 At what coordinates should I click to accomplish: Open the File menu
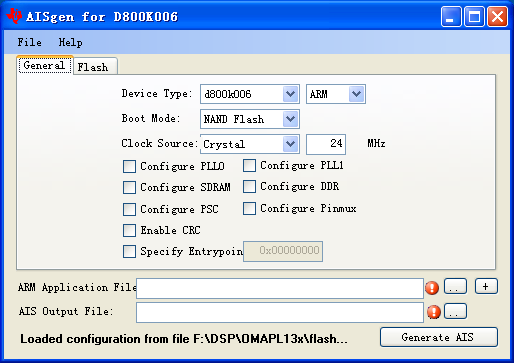click(30, 42)
